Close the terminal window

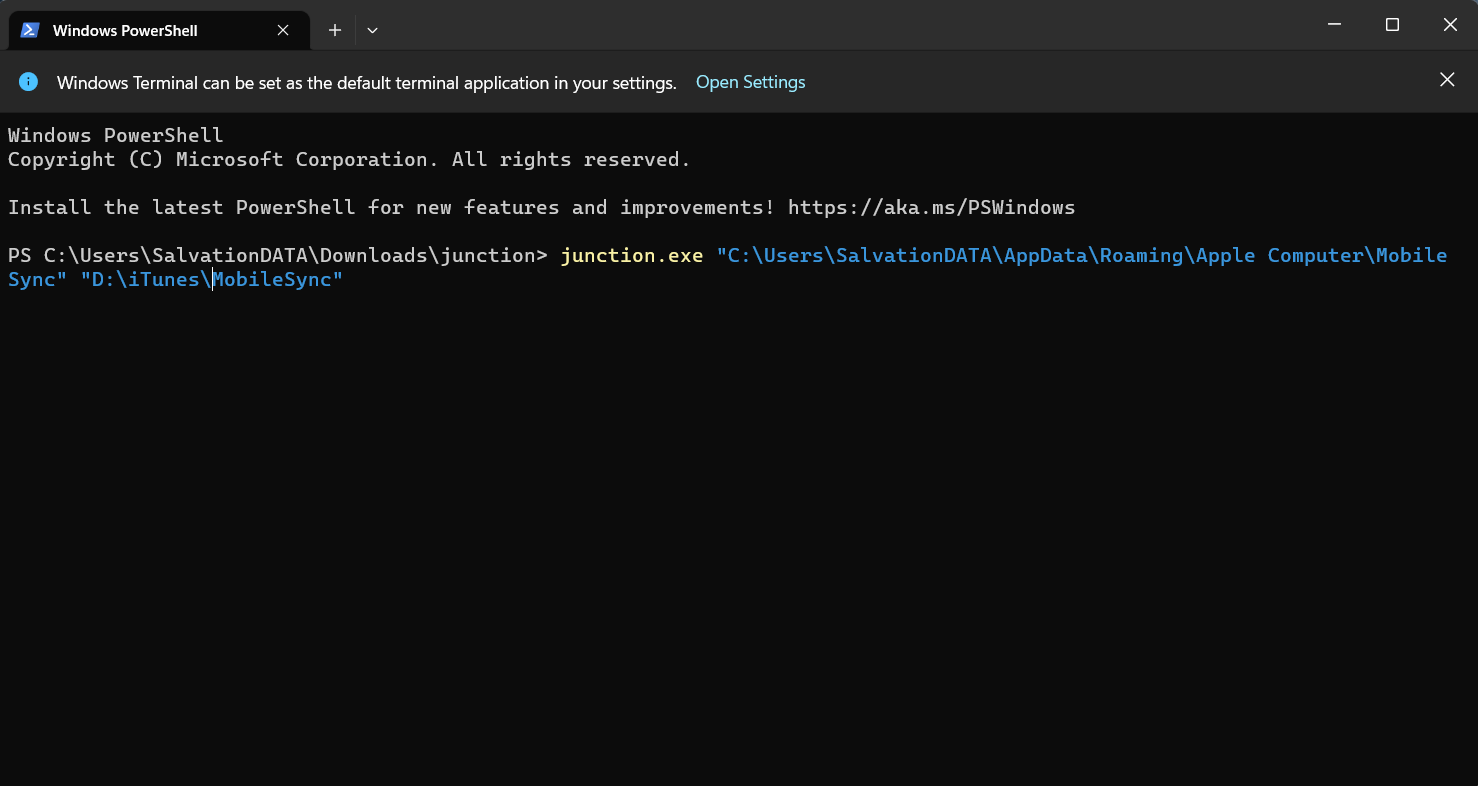1450,25
